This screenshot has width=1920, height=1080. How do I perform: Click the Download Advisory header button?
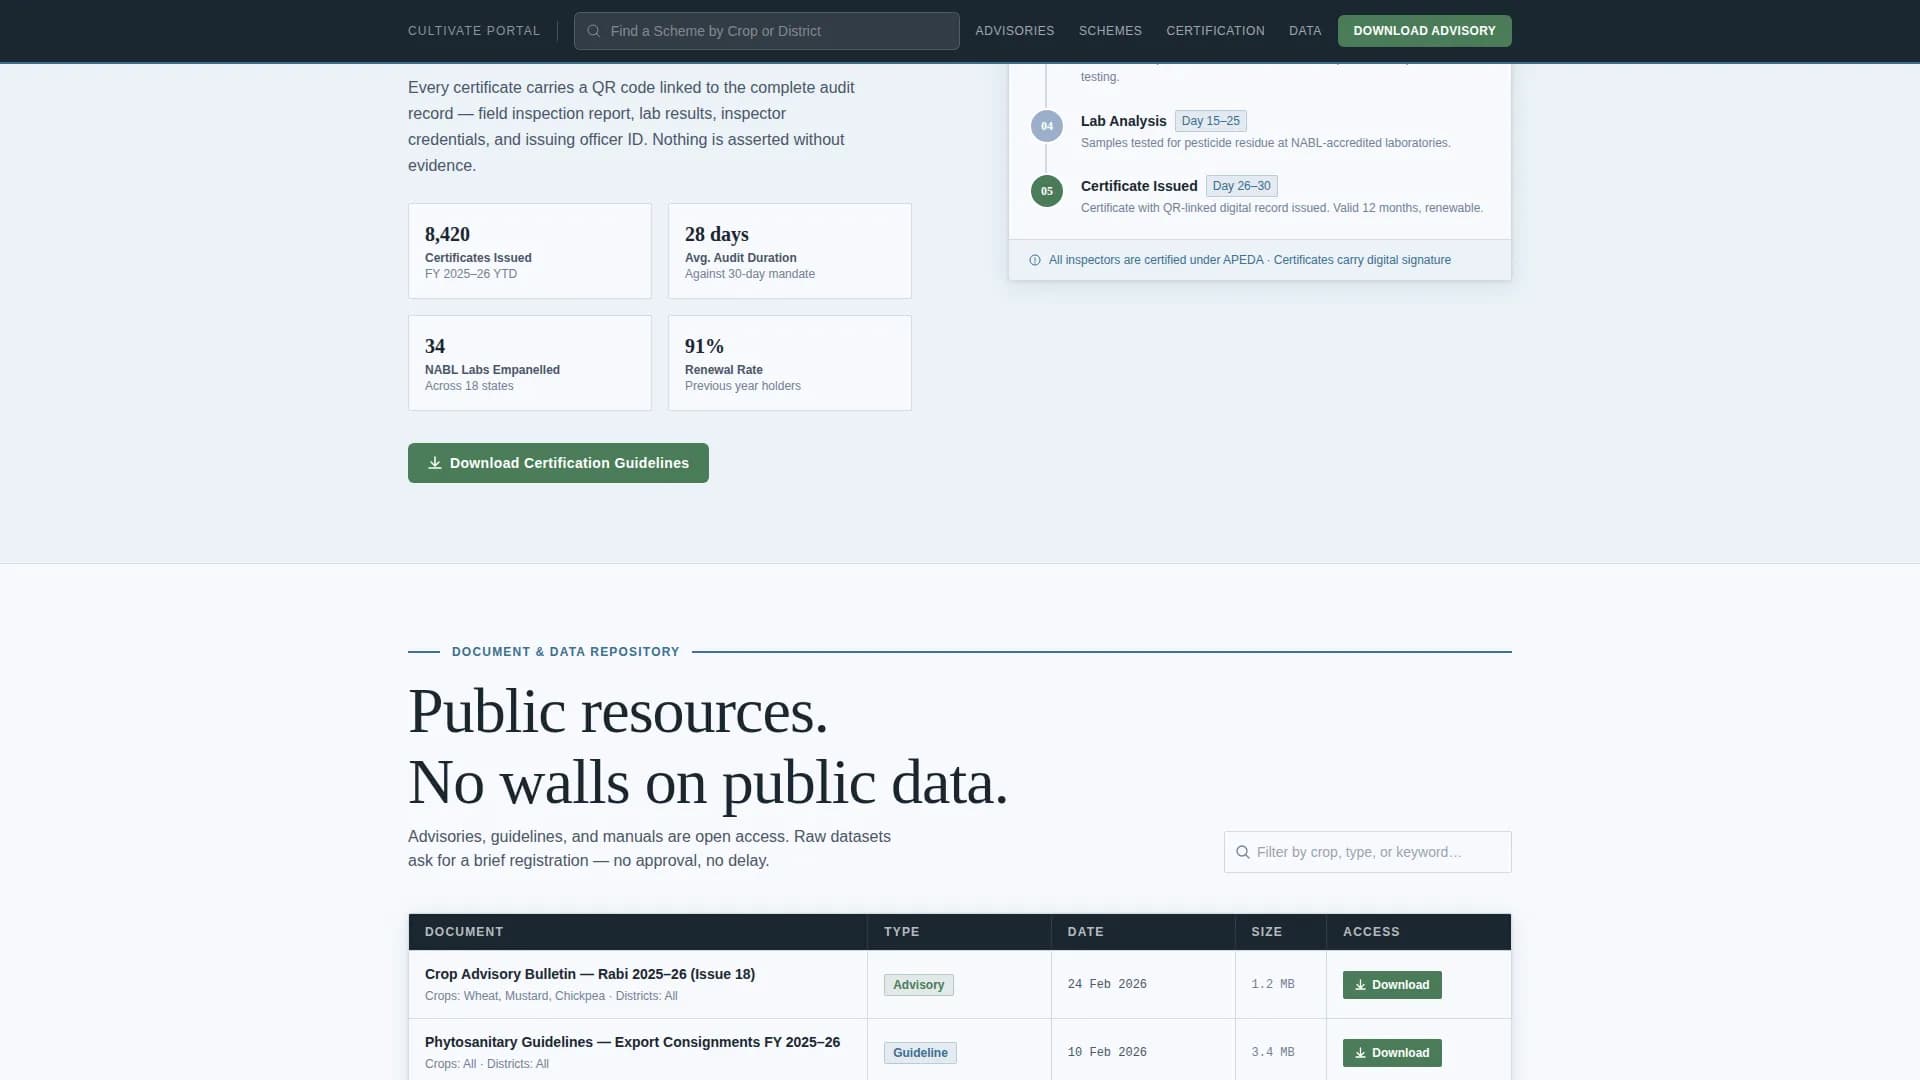1424,31
